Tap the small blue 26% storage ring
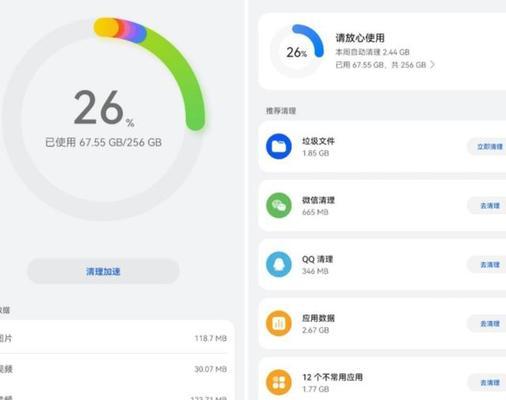The image size is (506, 400). (x=297, y=51)
